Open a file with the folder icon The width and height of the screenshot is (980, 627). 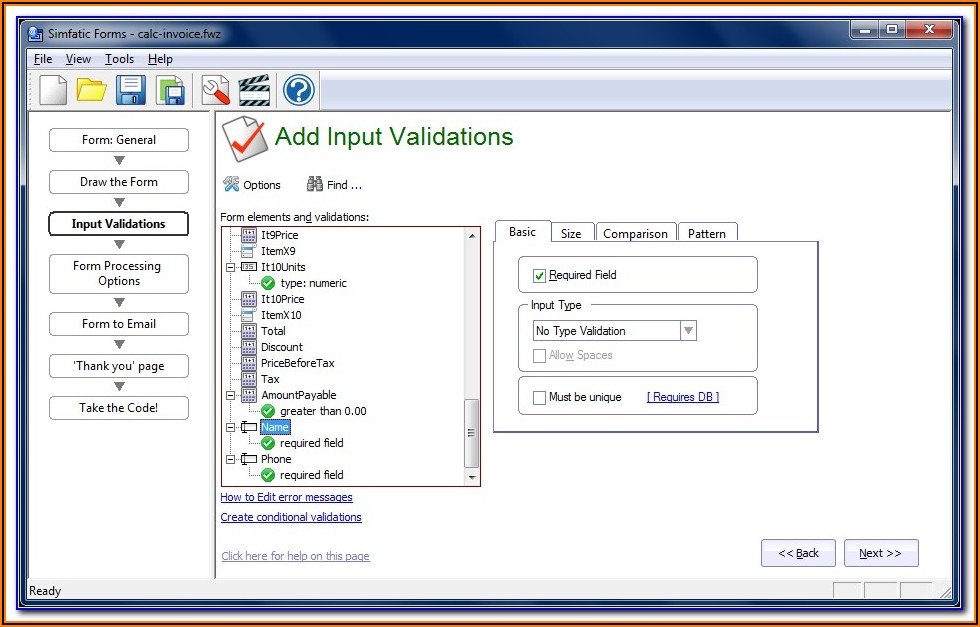click(92, 90)
